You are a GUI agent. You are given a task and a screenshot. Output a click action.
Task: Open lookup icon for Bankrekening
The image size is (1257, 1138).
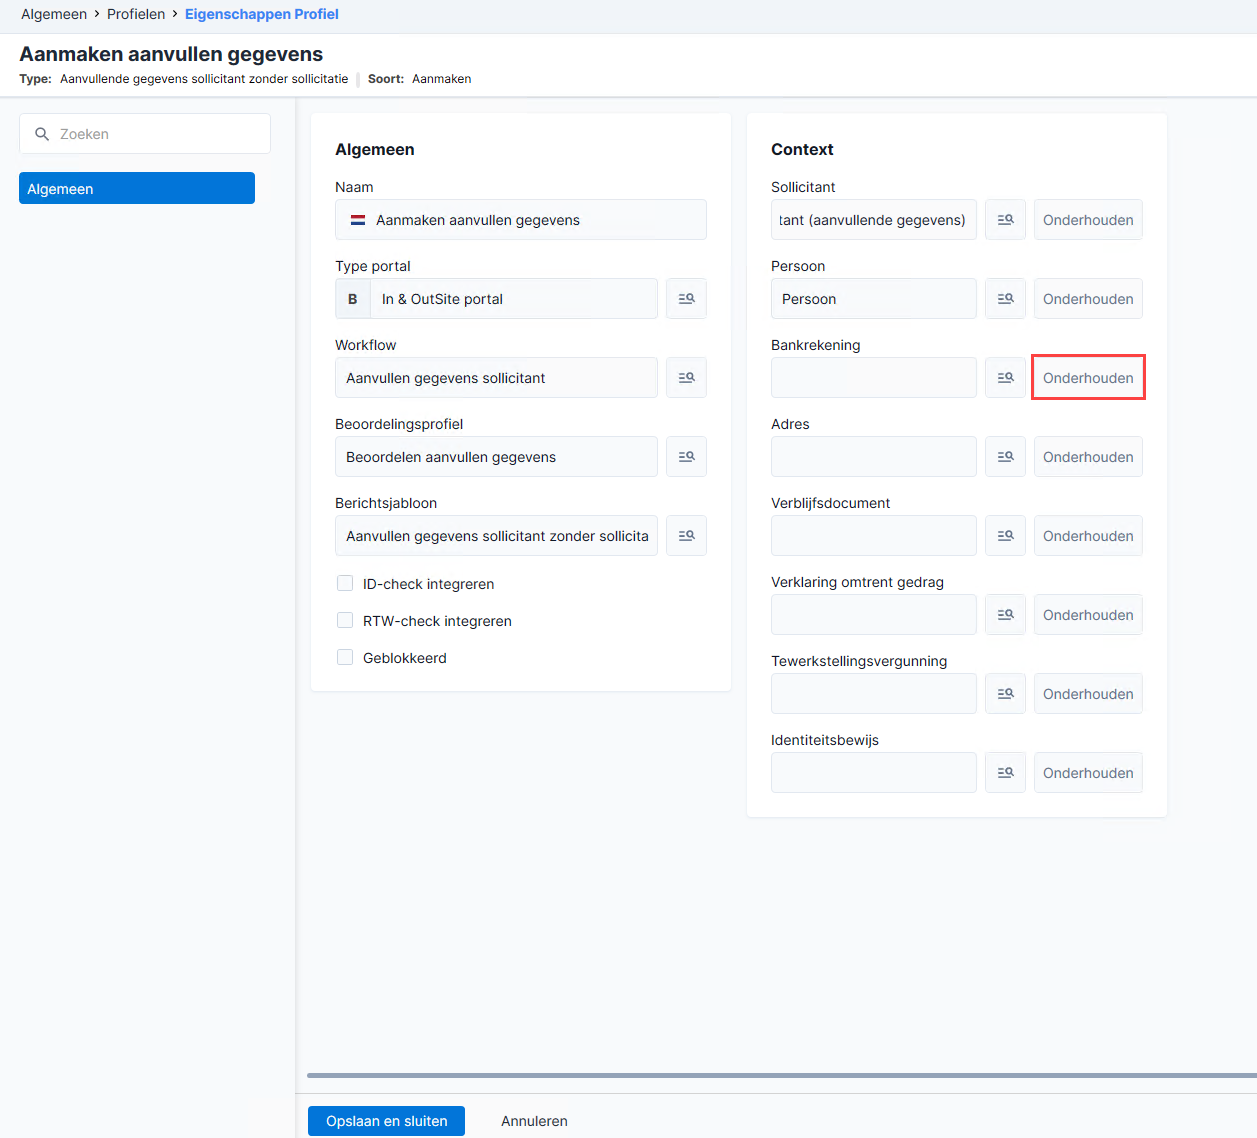(x=1005, y=378)
